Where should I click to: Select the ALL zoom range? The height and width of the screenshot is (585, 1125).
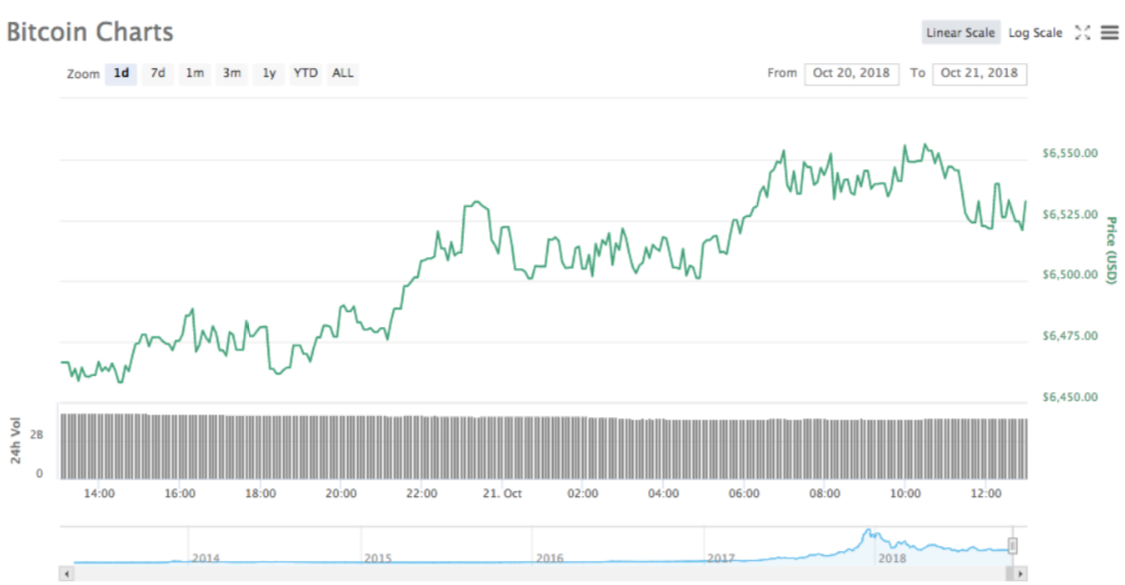(x=342, y=73)
